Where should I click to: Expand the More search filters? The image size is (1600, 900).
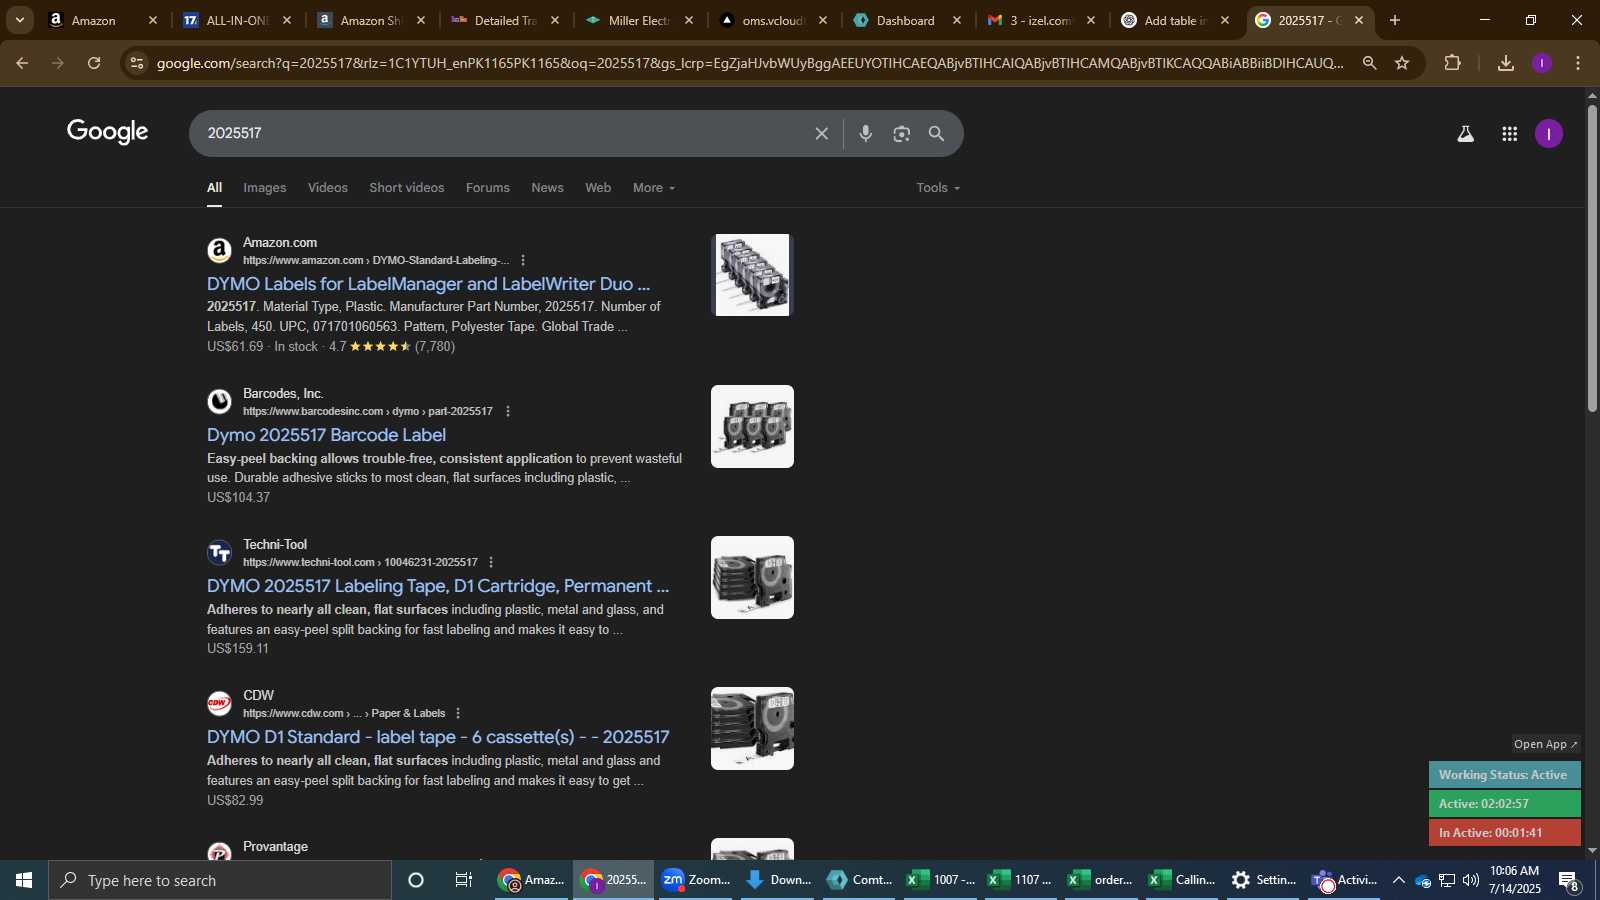point(654,188)
